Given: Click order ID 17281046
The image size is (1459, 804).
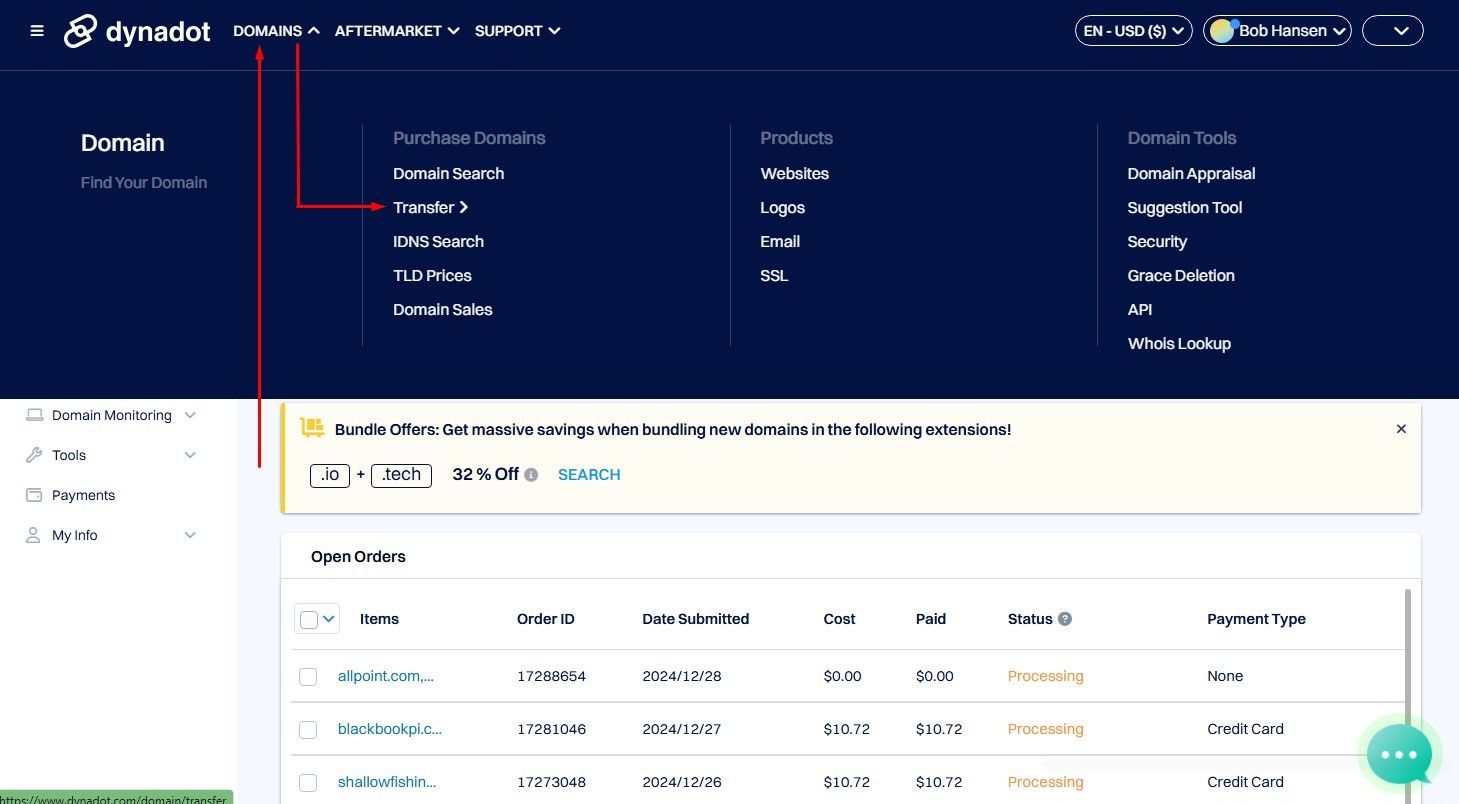Looking at the screenshot, I should (x=551, y=730).
